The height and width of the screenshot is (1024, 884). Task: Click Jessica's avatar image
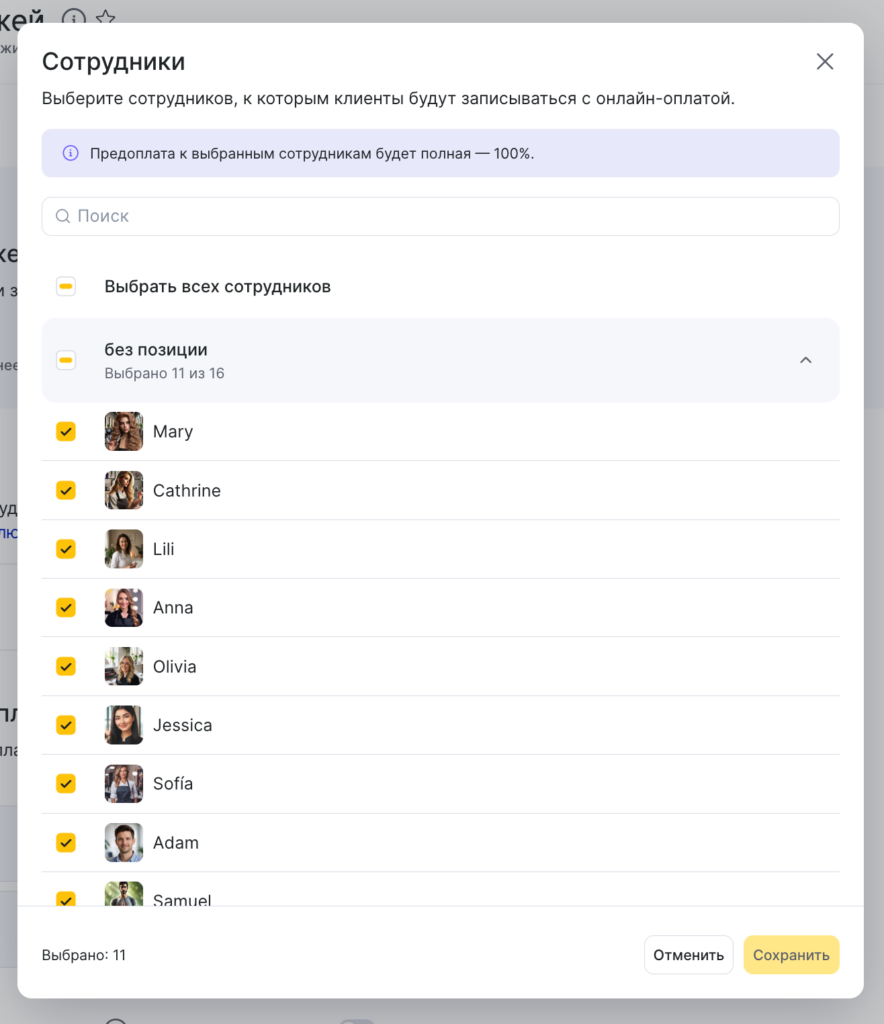pyautogui.click(x=124, y=725)
